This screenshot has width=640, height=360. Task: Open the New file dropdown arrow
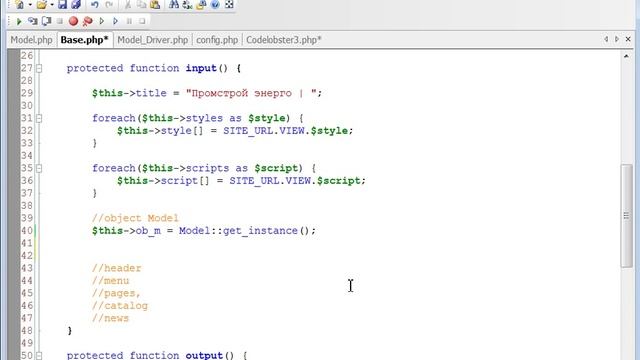click(x=30, y=5)
